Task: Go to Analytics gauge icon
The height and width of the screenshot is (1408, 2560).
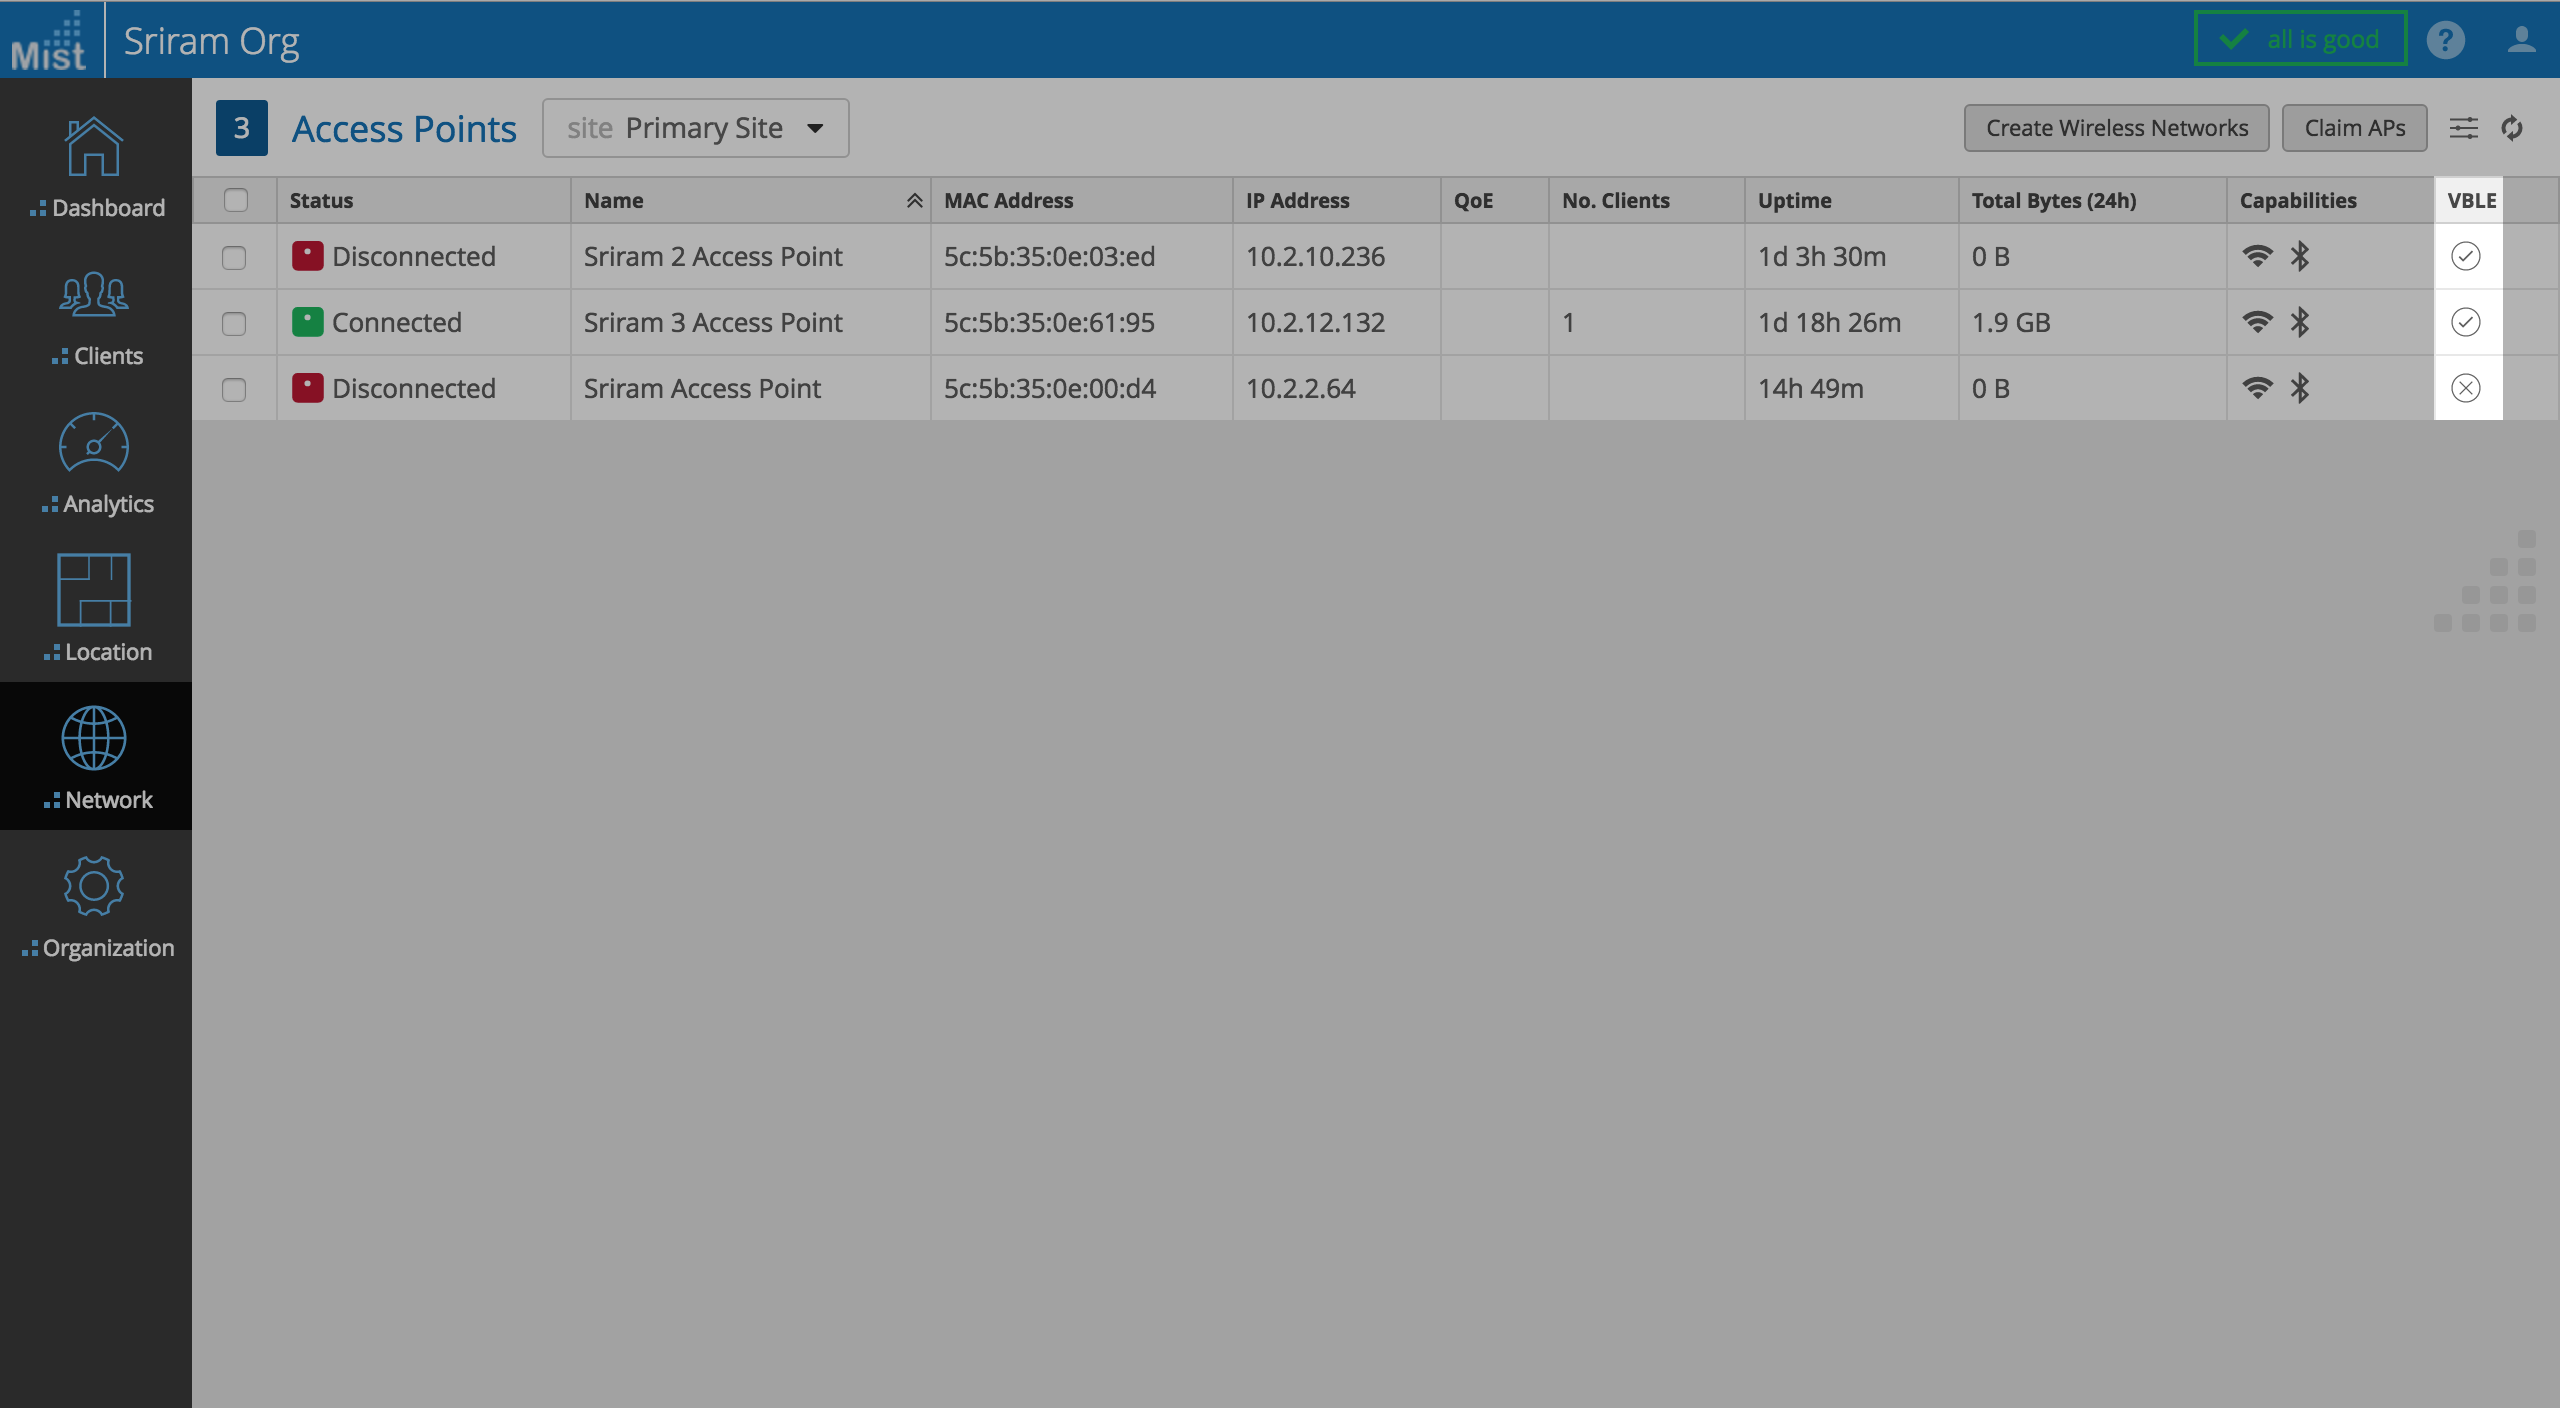Action: coord(94,444)
